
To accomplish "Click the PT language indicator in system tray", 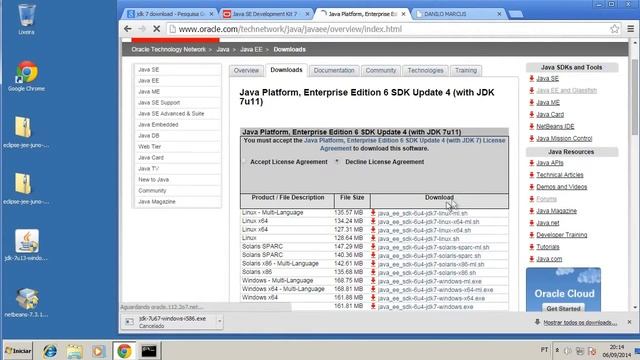I will coord(544,350).
